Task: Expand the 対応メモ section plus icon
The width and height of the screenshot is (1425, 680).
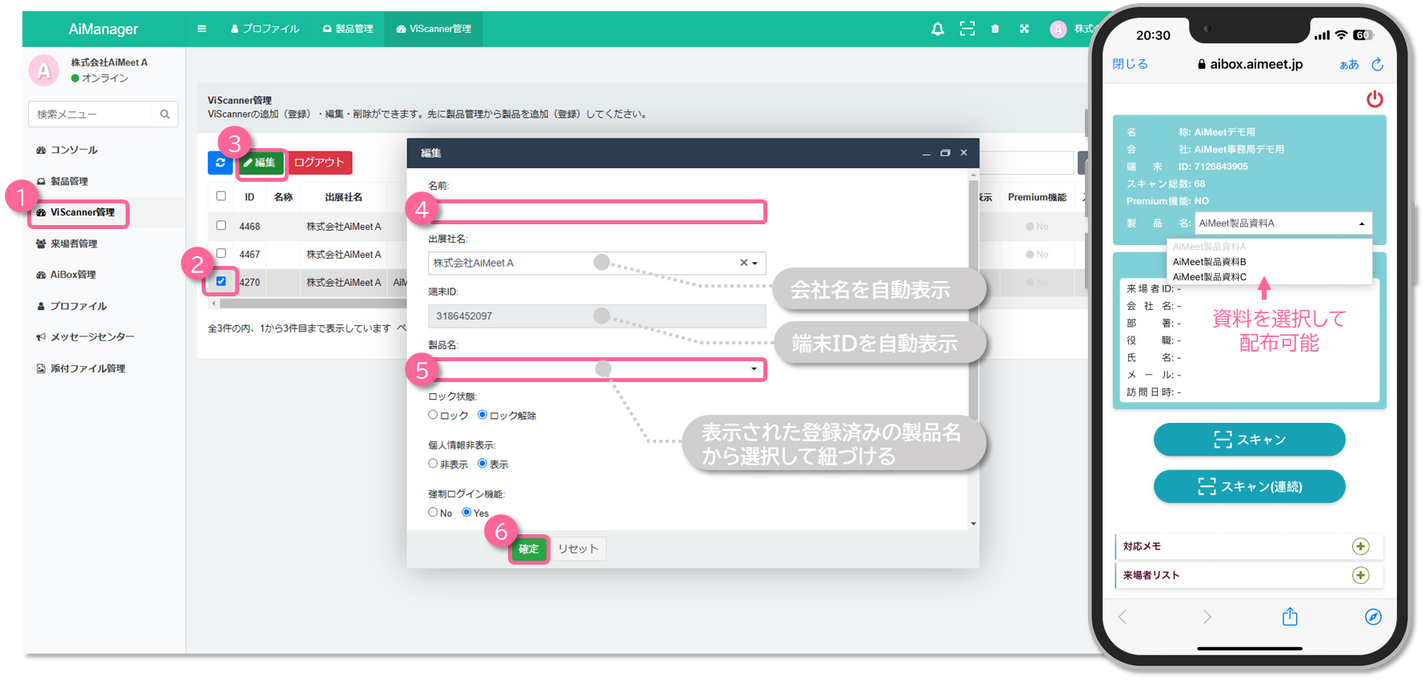Action: (x=1360, y=546)
